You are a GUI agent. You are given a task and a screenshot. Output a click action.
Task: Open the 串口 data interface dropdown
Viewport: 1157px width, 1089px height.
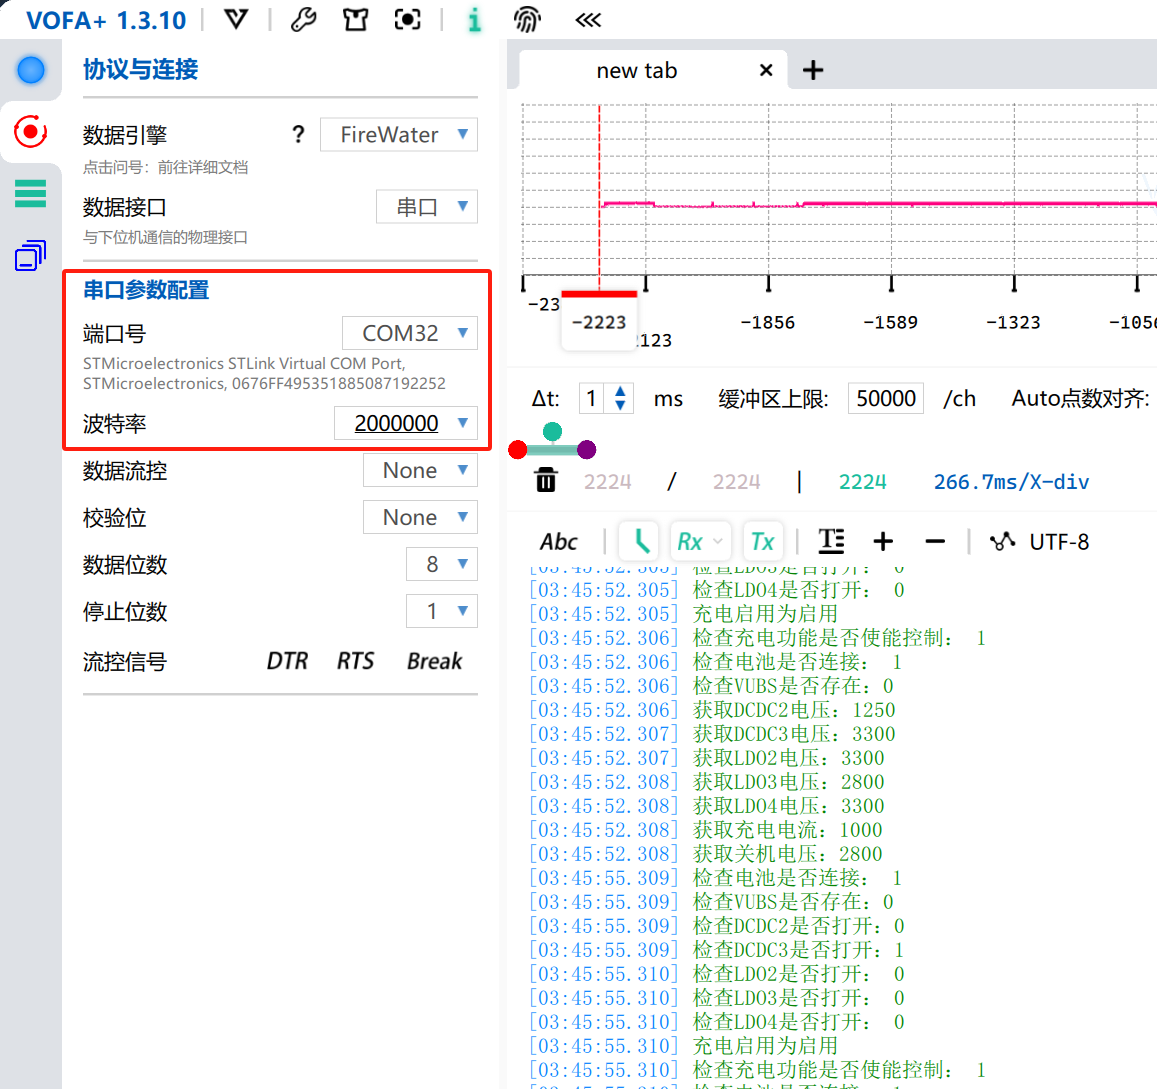[426, 207]
